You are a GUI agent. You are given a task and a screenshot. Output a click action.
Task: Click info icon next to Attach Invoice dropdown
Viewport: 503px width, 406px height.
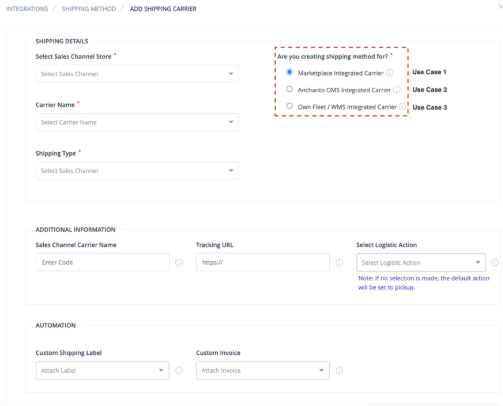(x=339, y=371)
